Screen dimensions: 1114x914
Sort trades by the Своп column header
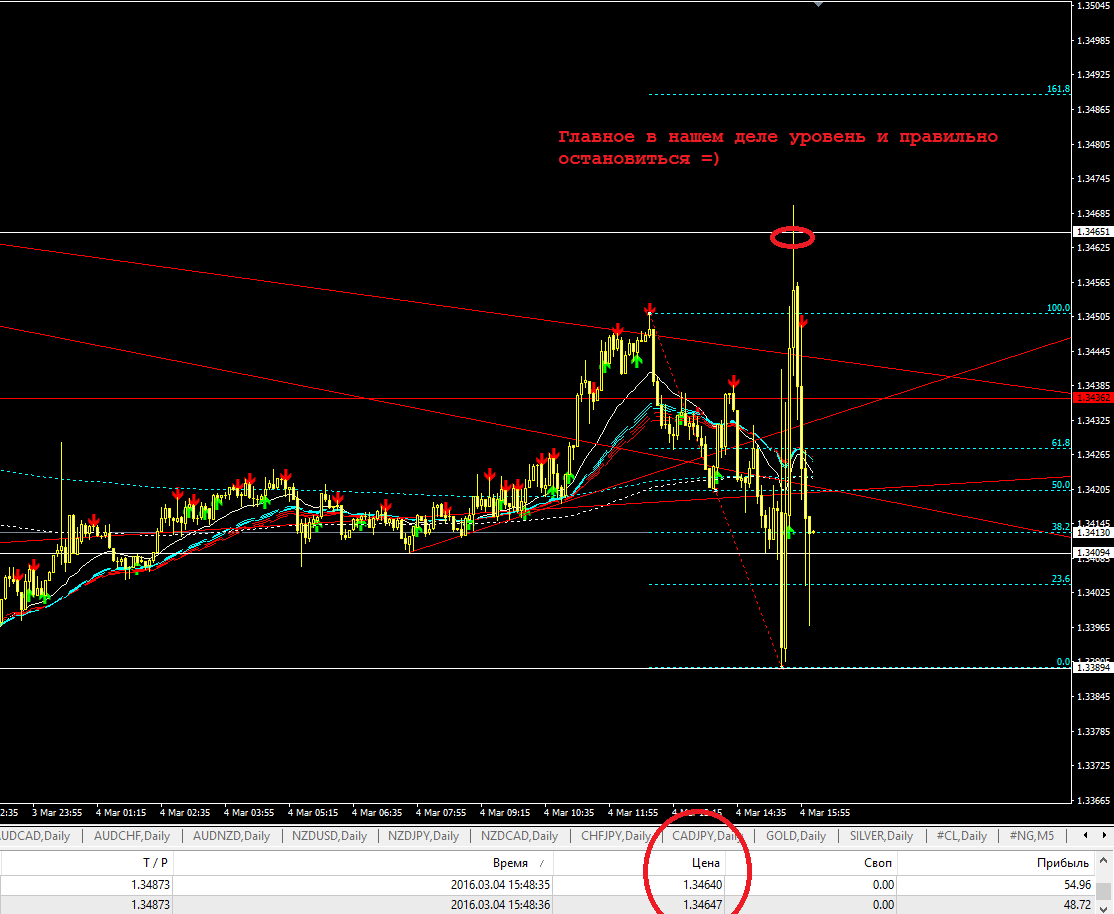tap(878, 863)
